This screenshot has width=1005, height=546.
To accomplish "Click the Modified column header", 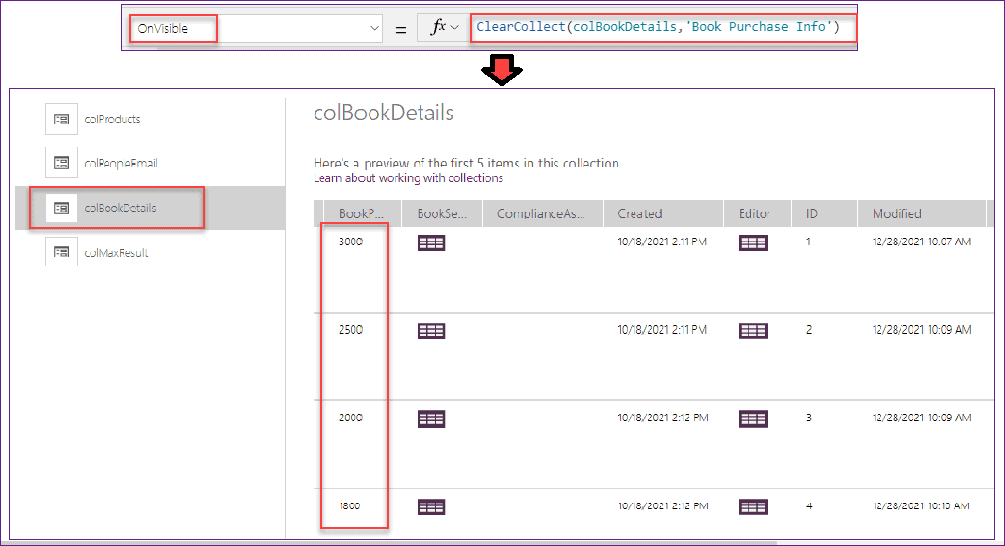I will point(922,213).
